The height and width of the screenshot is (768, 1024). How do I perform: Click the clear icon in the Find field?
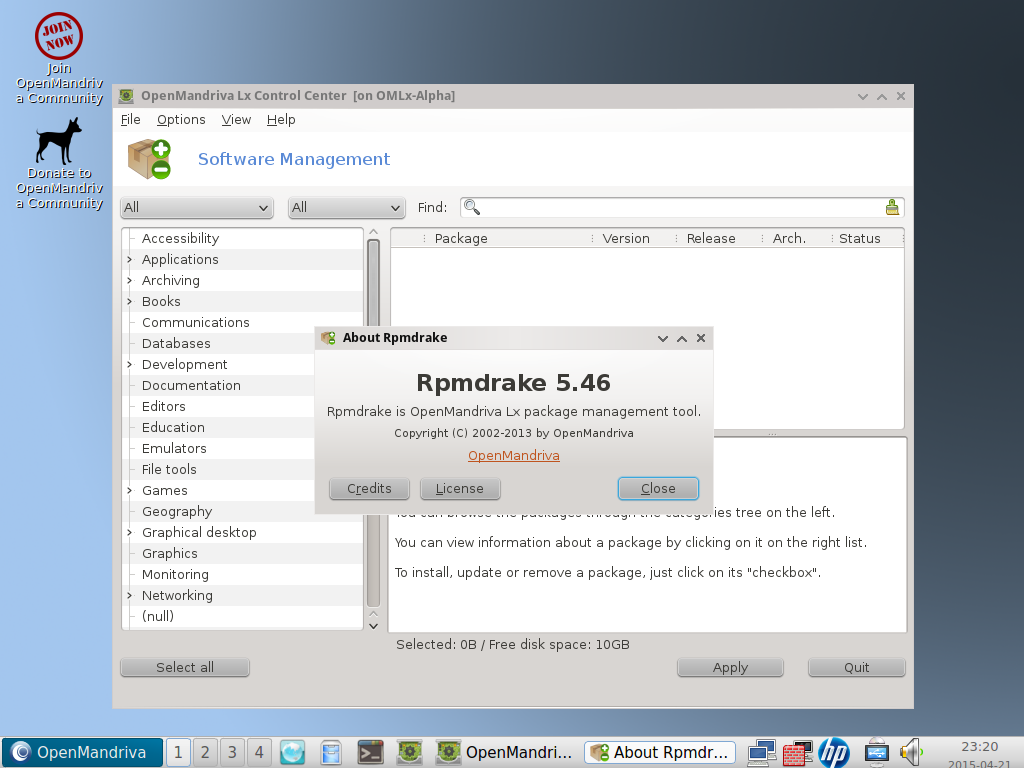(x=892, y=207)
